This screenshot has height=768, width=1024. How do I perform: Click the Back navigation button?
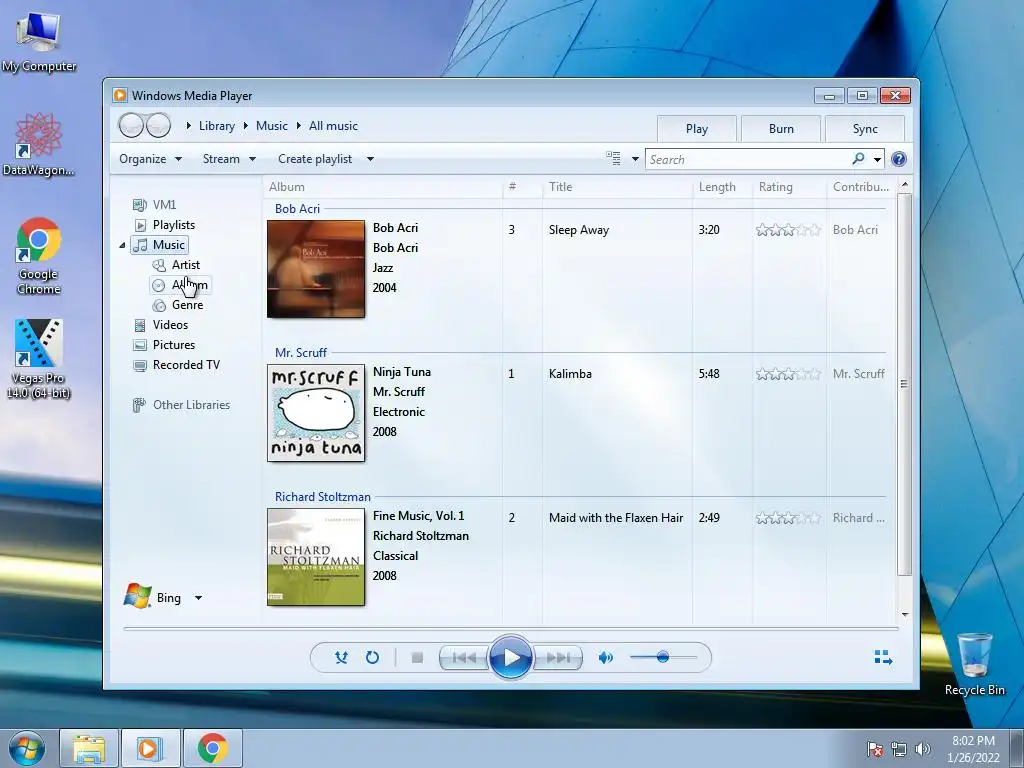[x=131, y=125]
